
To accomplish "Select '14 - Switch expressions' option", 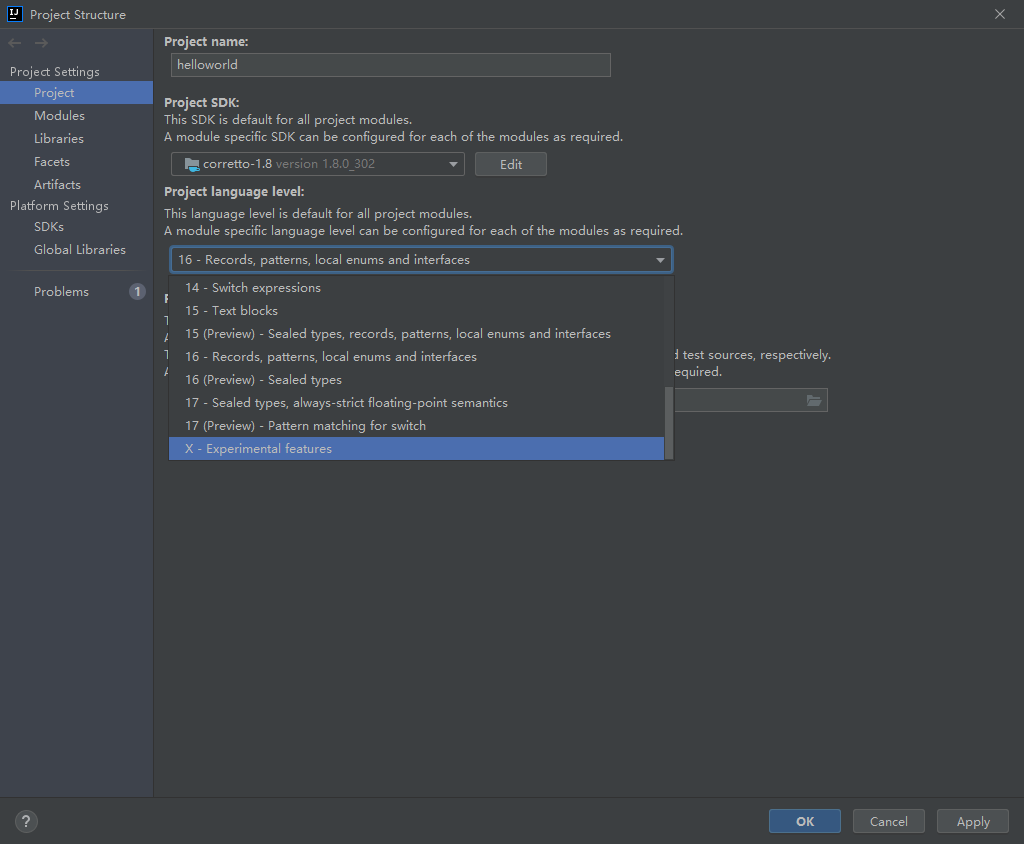I will (253, 288).
